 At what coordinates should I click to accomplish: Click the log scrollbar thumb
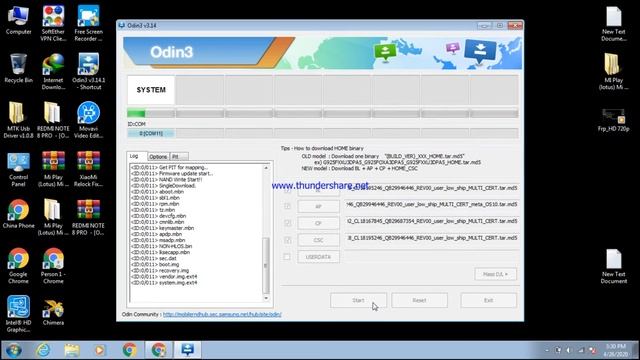266,265
